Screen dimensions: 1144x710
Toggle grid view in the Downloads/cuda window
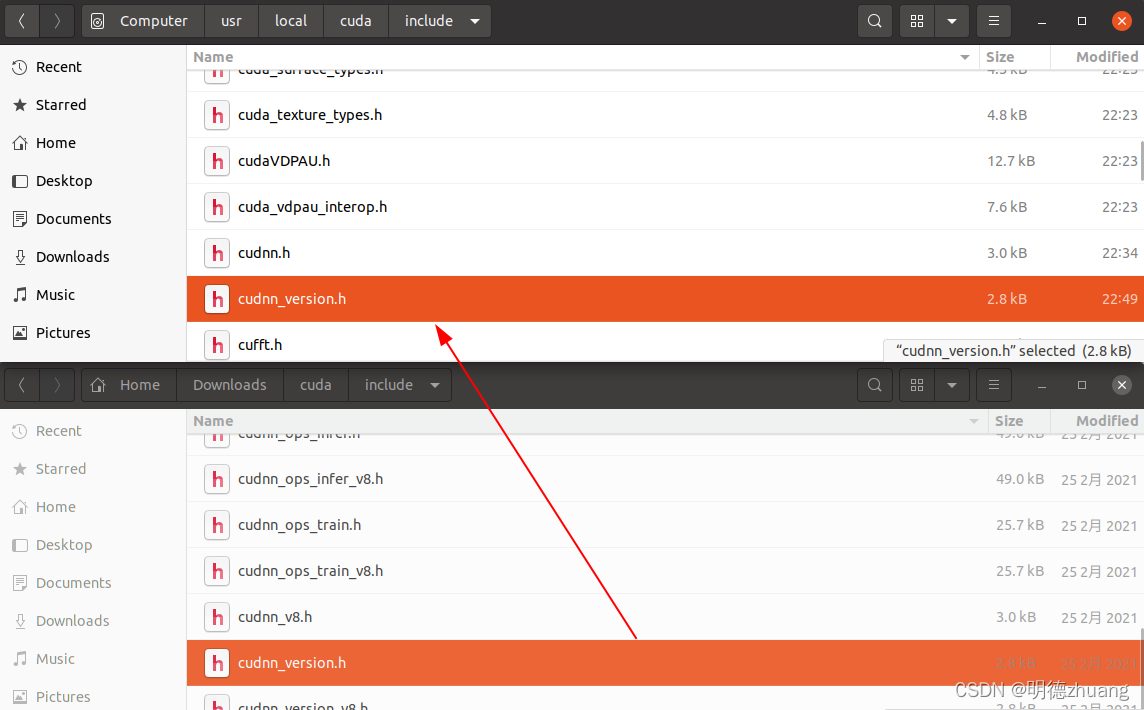pyautogui.click(x=917, y=385)
